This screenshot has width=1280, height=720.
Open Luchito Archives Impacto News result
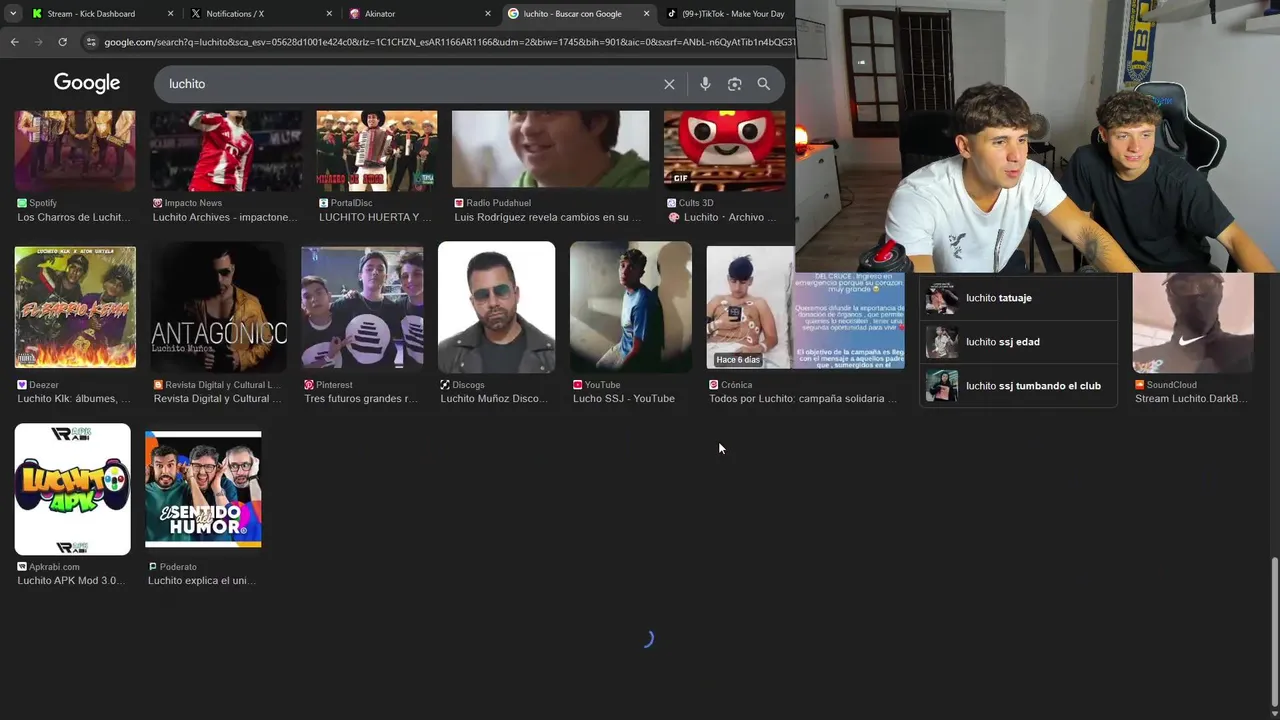pos(225,217)
